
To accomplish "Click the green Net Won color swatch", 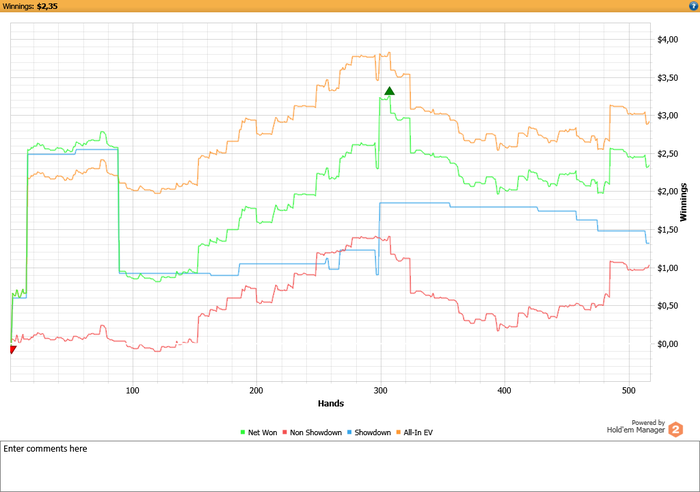I will pos(243,432).
